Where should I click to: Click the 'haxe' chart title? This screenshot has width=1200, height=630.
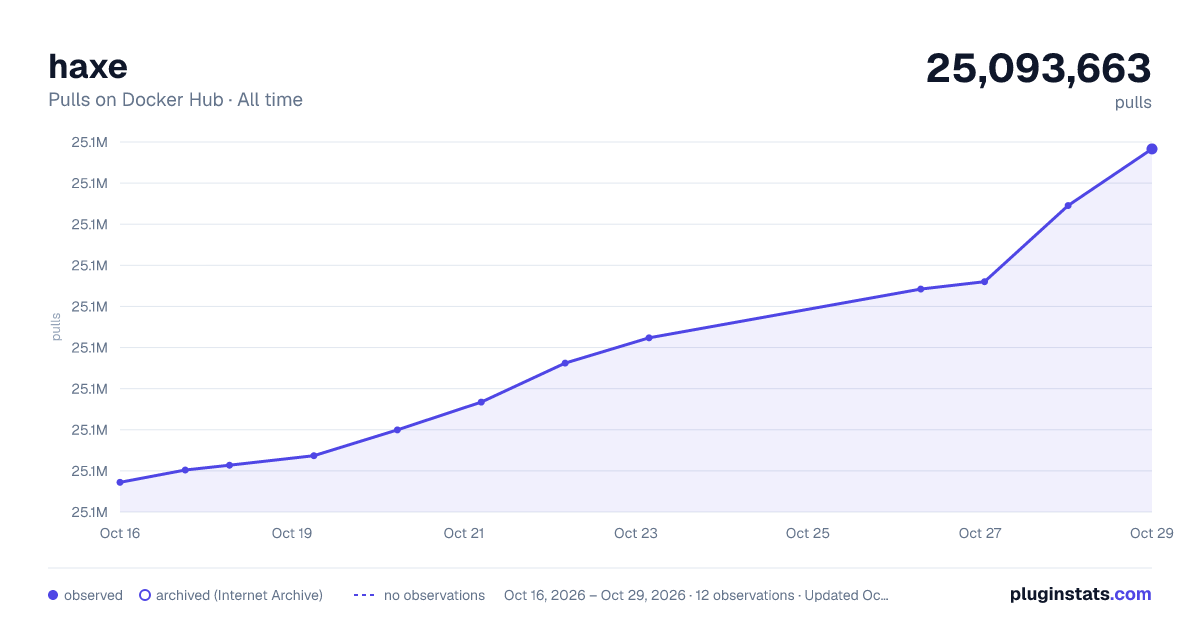click(88, 67)
